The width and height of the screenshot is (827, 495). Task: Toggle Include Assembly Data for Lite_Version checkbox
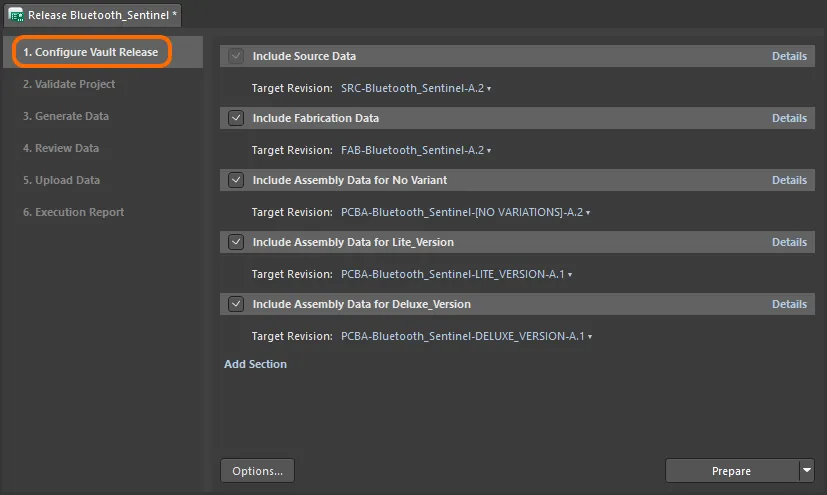(236, 242)
